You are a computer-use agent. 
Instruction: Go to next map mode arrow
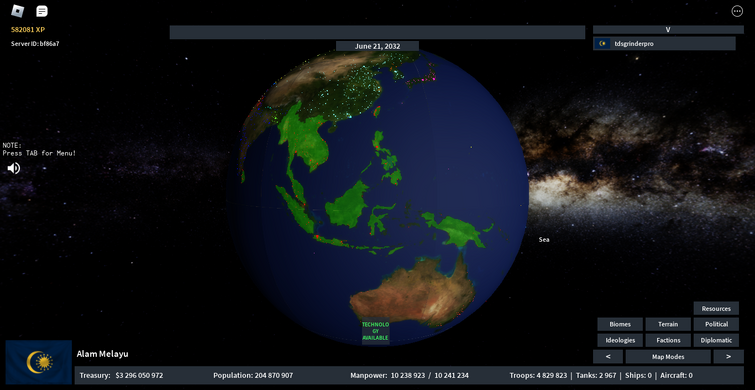click(728, 357)
